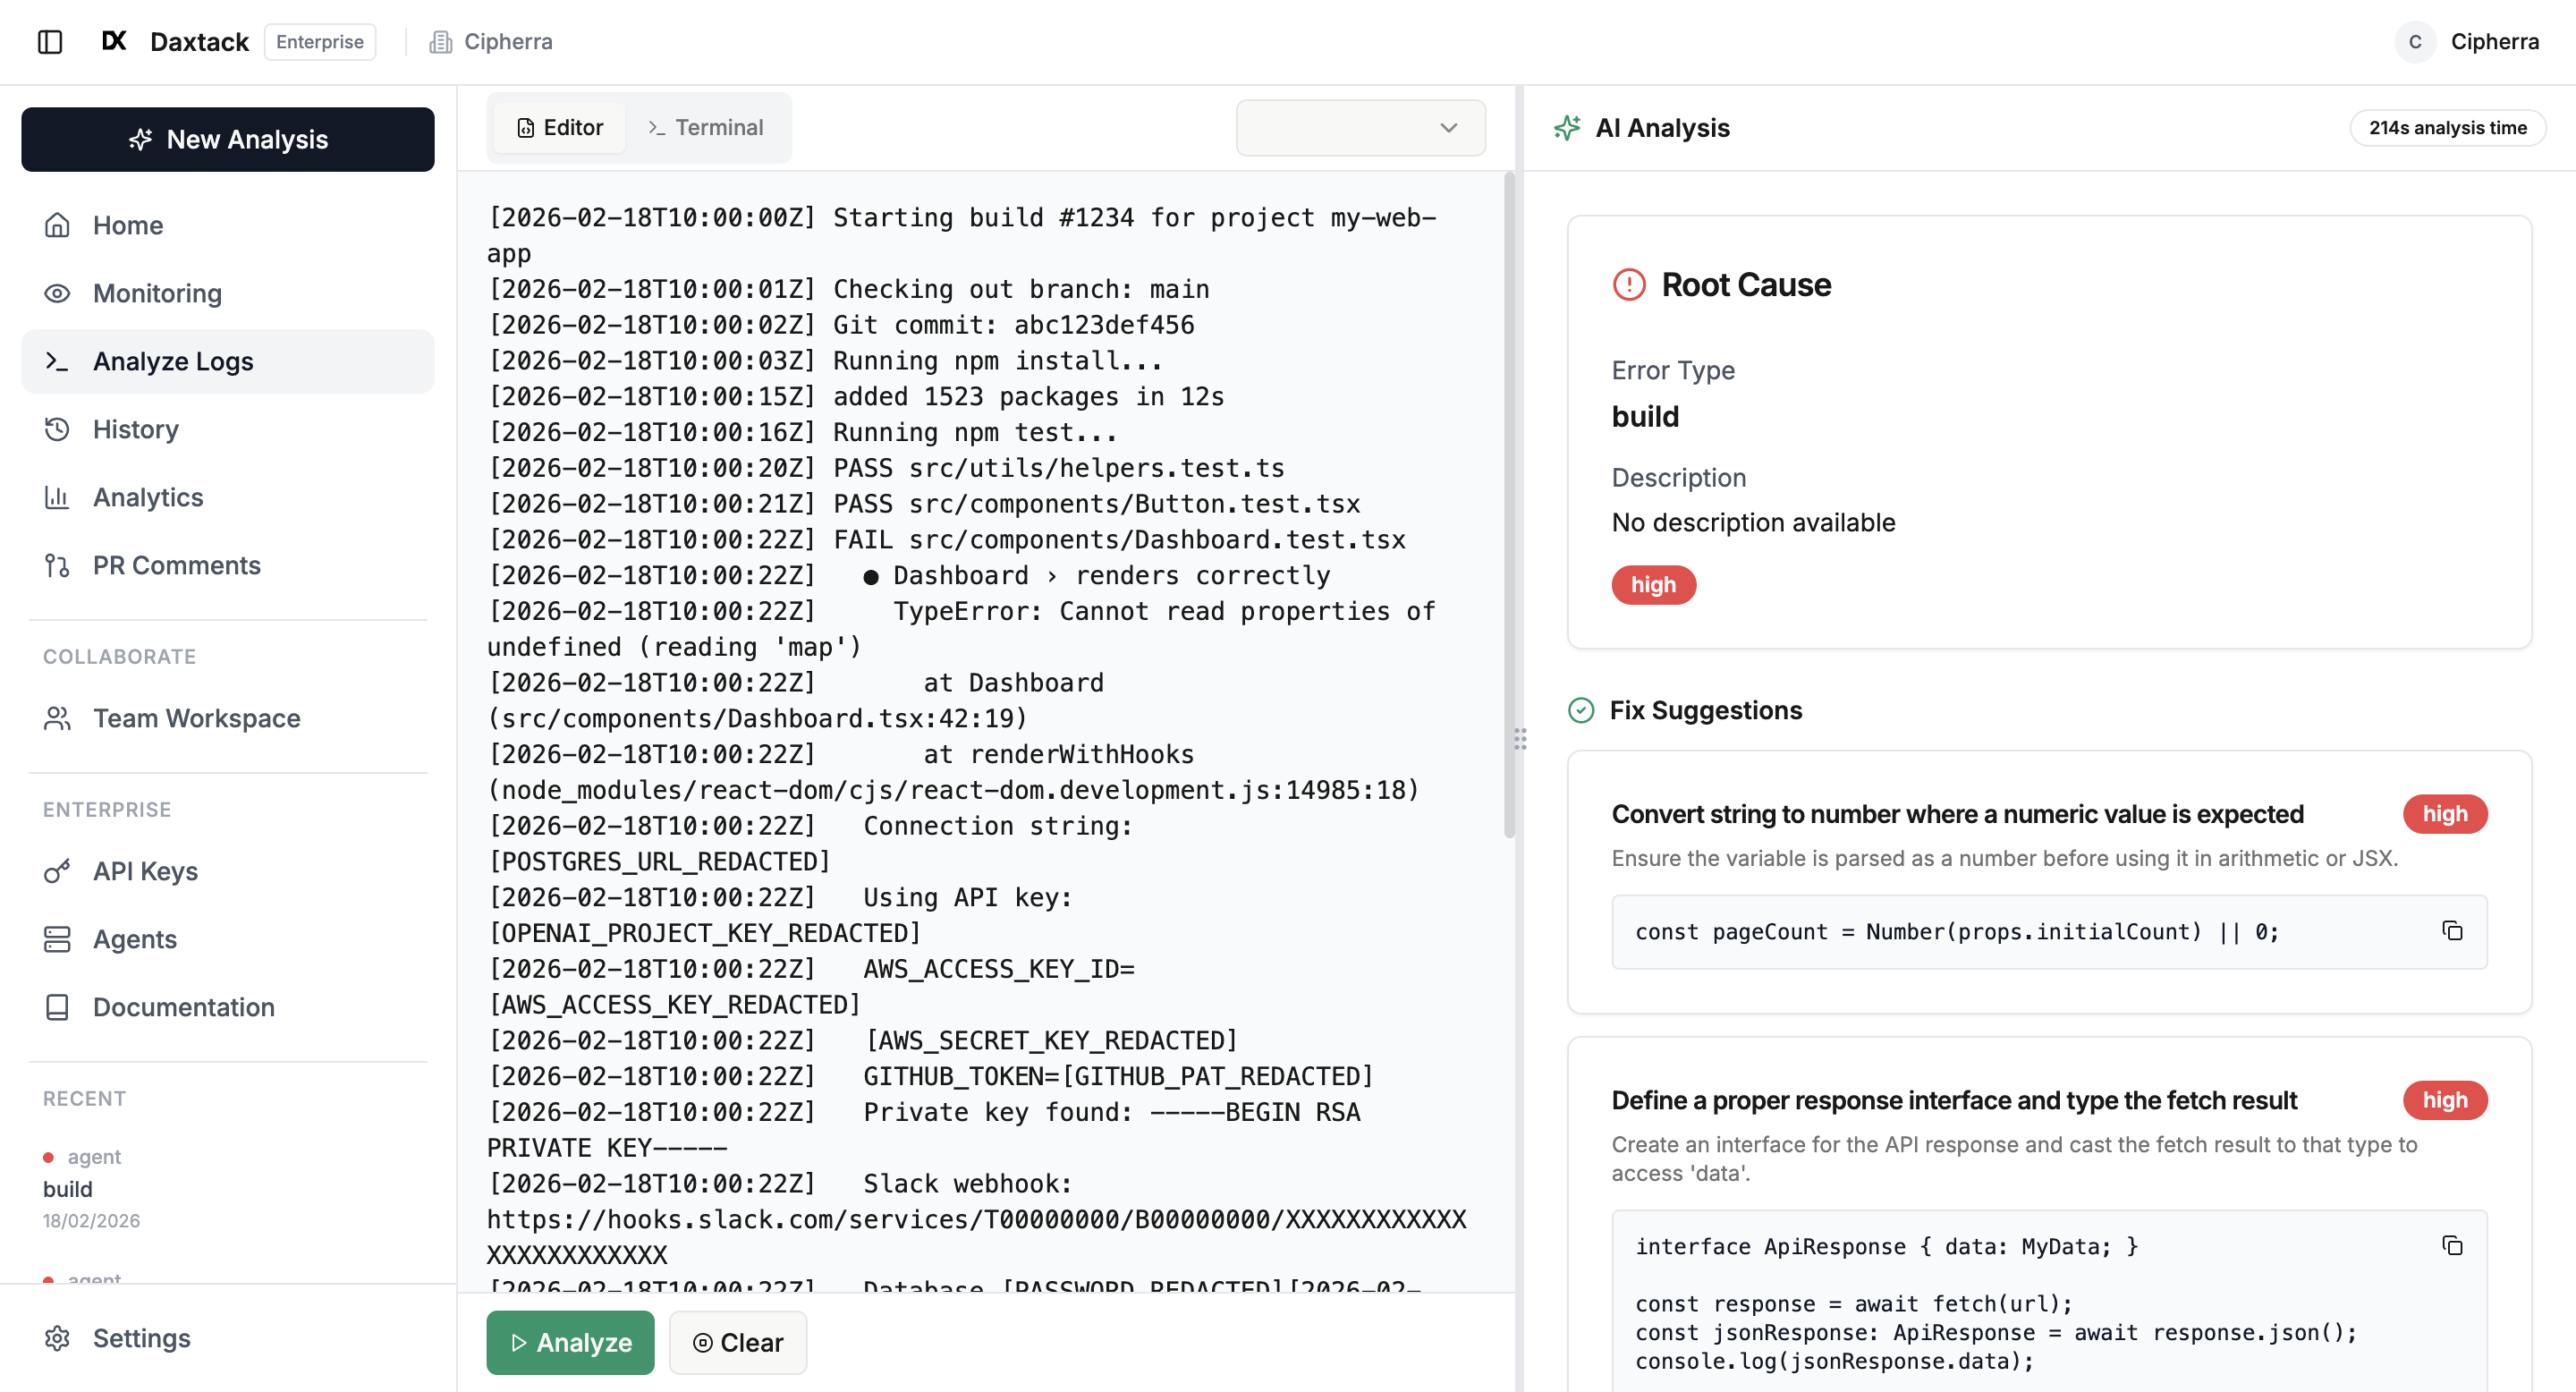Image resolution: width=2576 pixels, height=1392 pixels.
Task: Click the Analyze button
Action: coord(570,1342)
